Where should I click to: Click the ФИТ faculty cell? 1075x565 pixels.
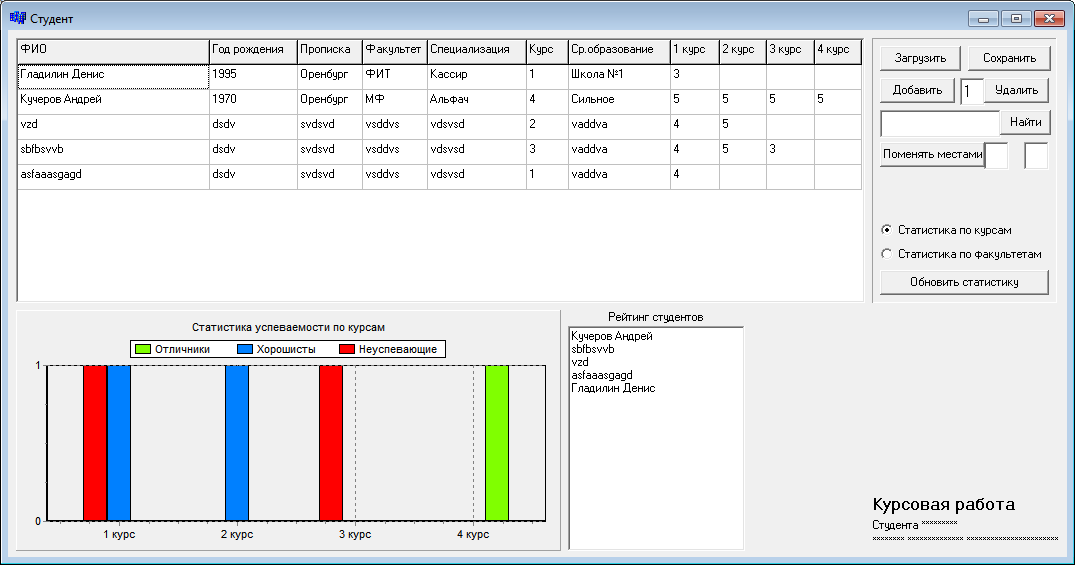point(395,76)
